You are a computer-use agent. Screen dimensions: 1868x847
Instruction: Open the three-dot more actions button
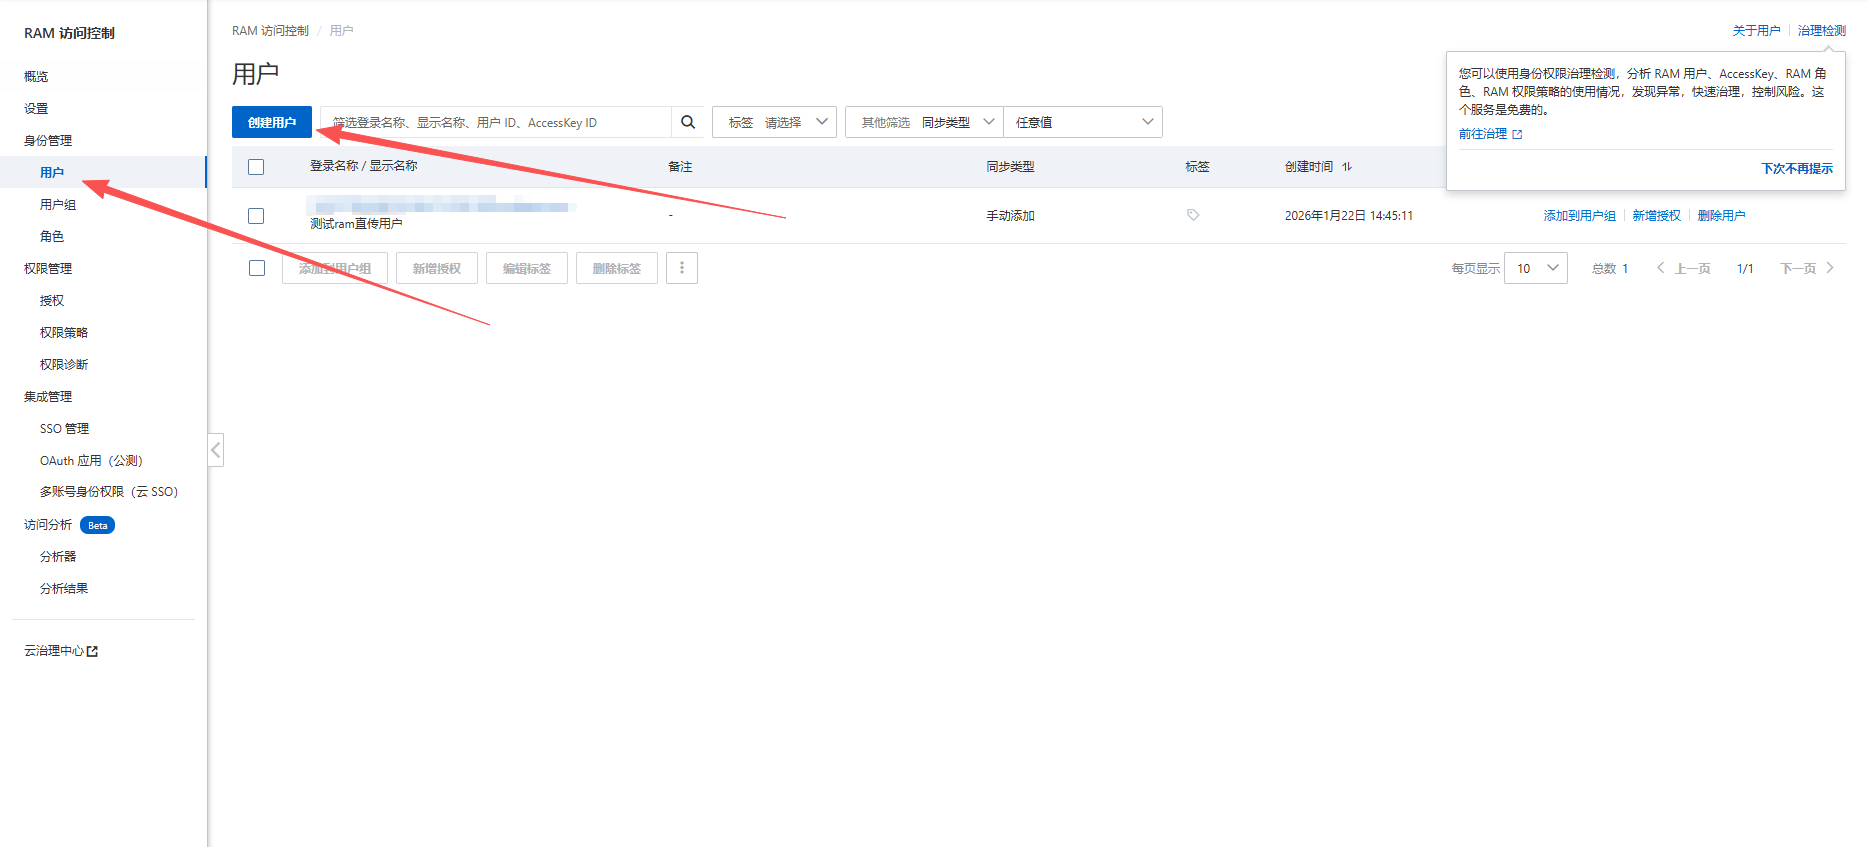coord(682,268)
